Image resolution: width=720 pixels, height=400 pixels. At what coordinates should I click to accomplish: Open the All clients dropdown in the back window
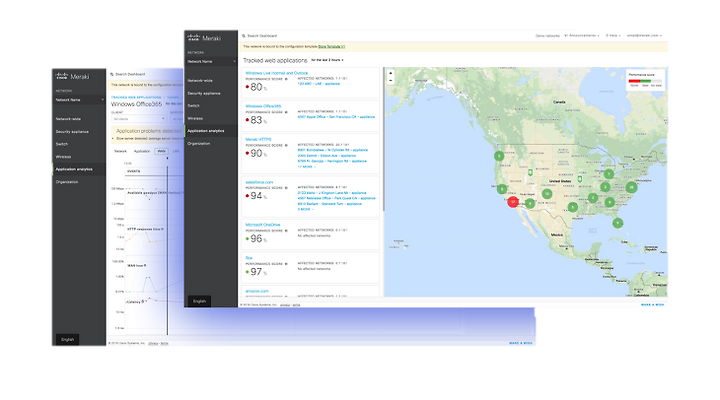(138, 119)
